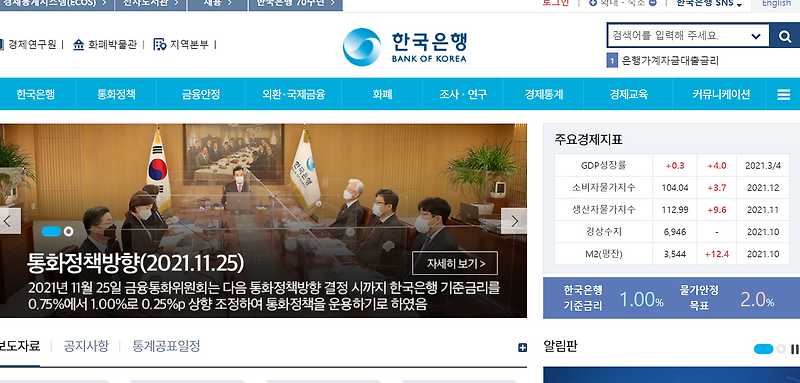The image size is (800, 383).
Task: Click the +9.6 producer price change value
Action: tap(717, 210)
